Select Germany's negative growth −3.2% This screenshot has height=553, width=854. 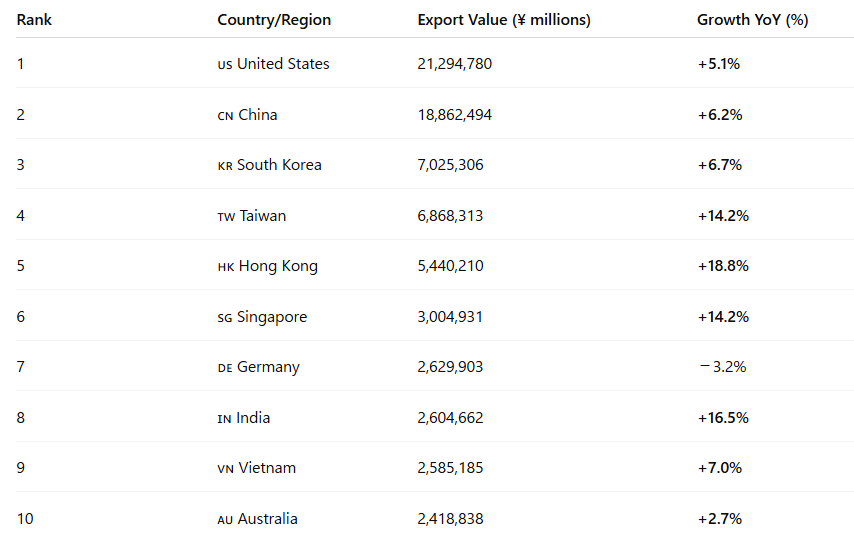click(721, 367)
